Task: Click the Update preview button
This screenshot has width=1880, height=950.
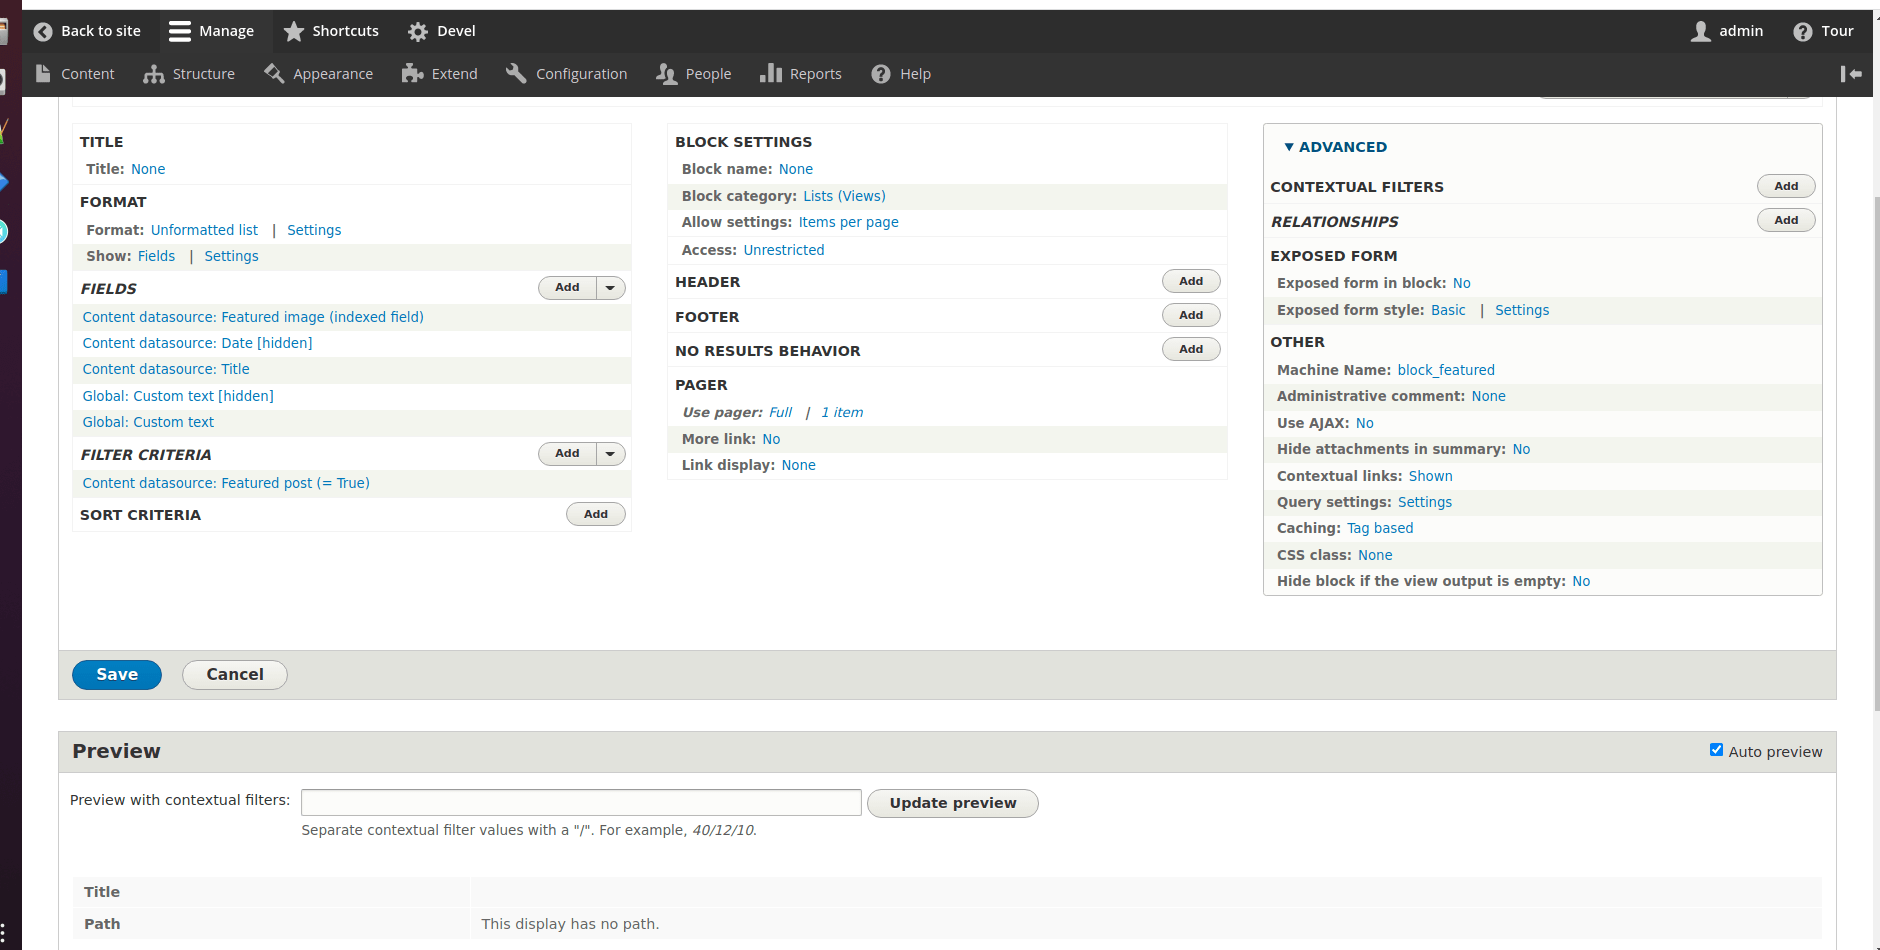Action: click(953, 803)
